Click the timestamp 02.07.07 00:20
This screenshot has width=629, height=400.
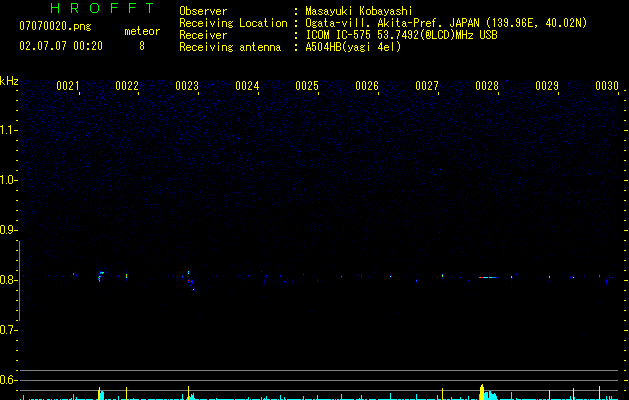coord(61,46)
